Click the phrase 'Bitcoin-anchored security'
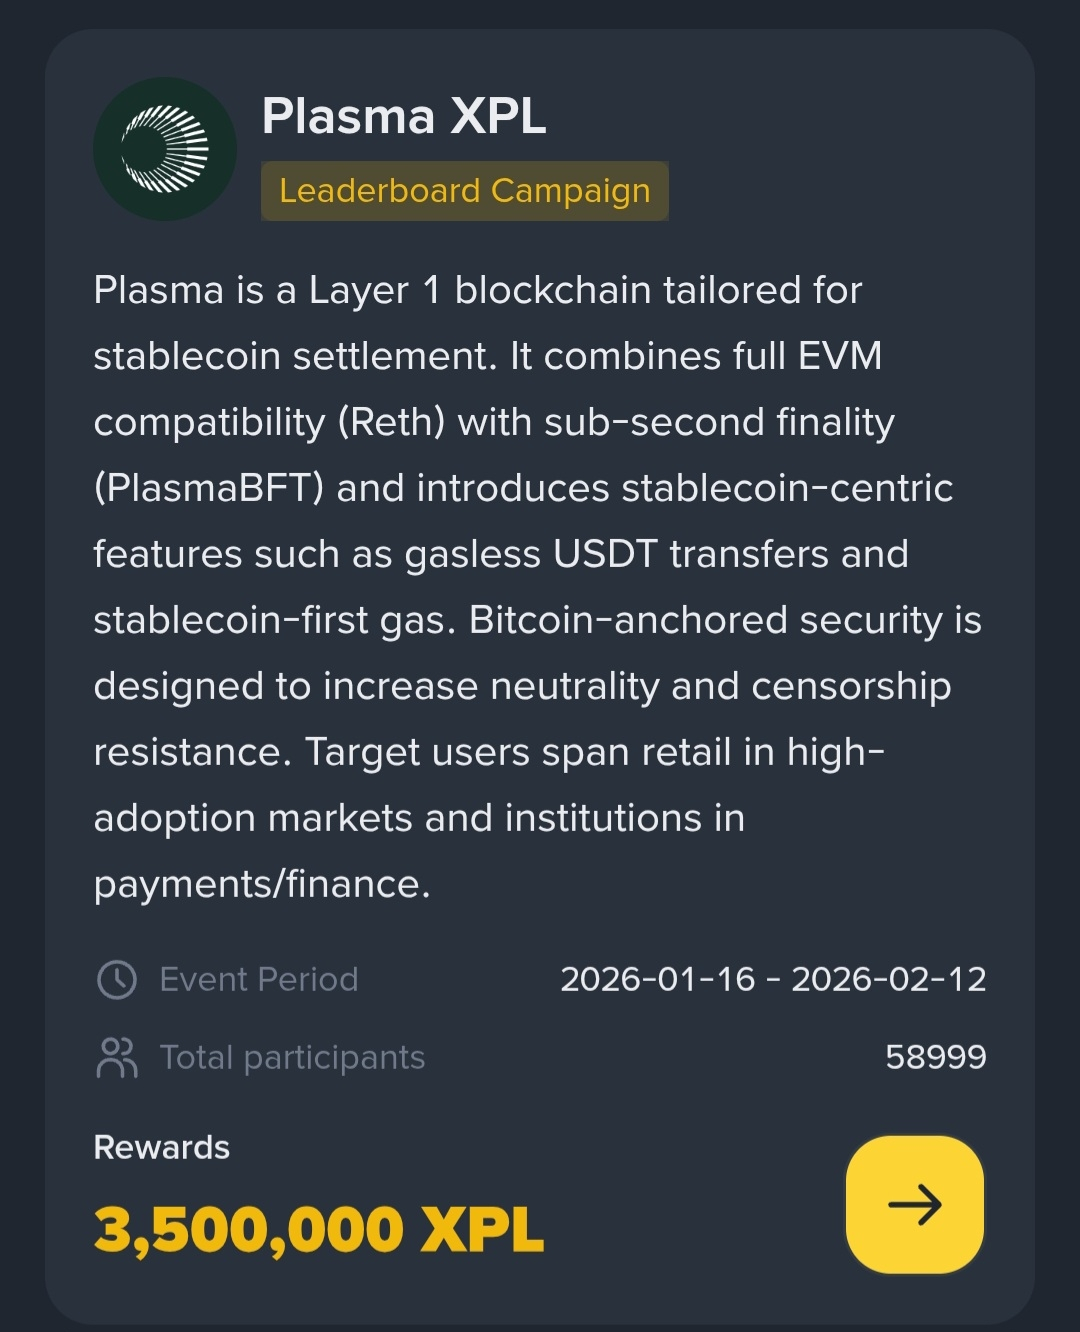 706,620
